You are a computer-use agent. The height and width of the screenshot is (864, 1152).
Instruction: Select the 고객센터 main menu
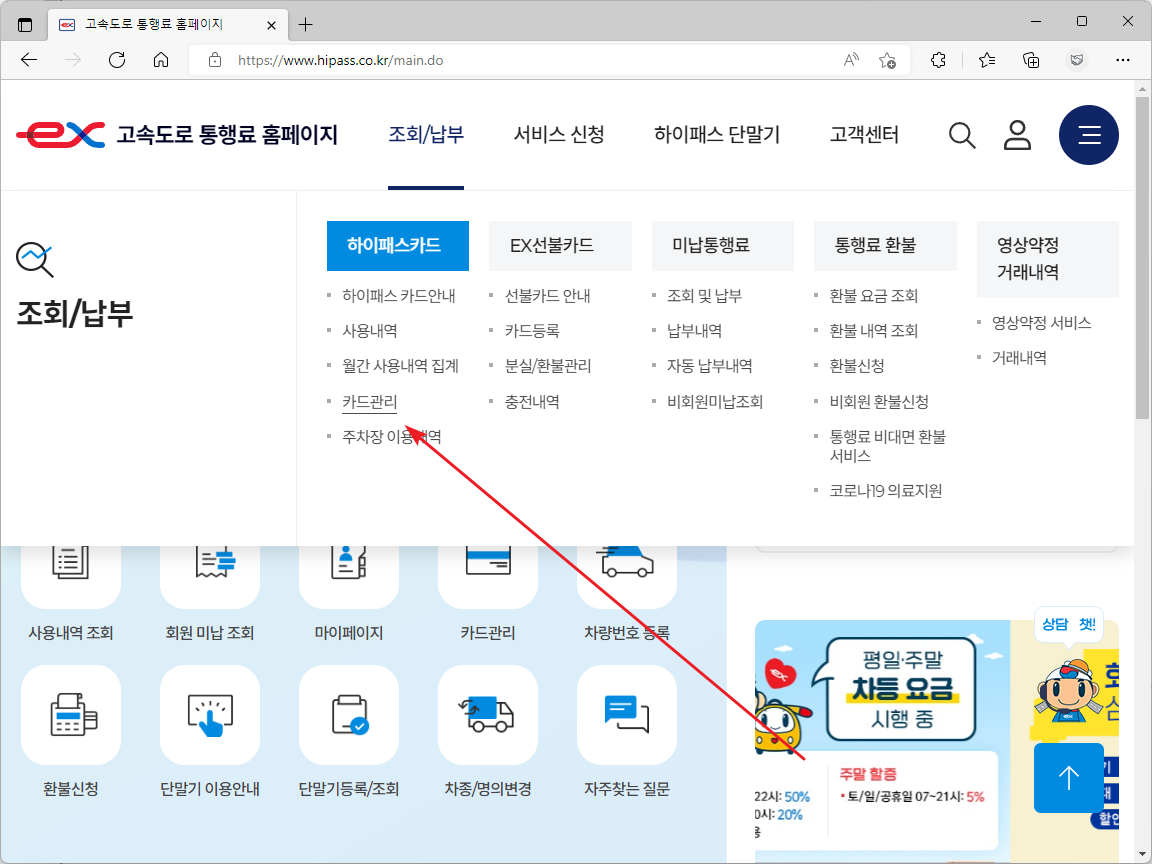click(864, 135)
